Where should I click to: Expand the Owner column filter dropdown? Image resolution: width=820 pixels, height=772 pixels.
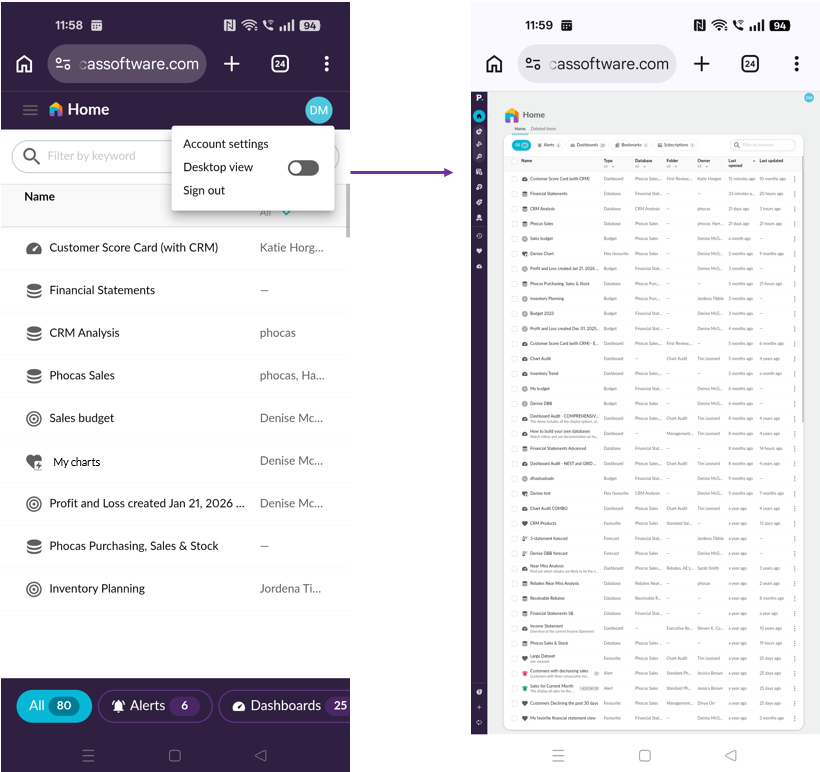tap(707, 166)
